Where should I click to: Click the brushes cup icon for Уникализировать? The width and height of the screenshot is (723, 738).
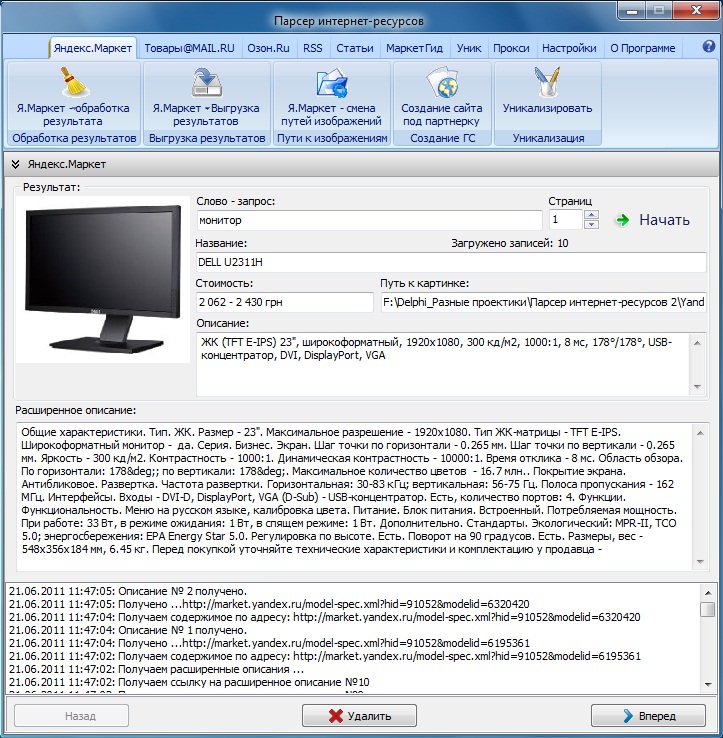(547, 83)
